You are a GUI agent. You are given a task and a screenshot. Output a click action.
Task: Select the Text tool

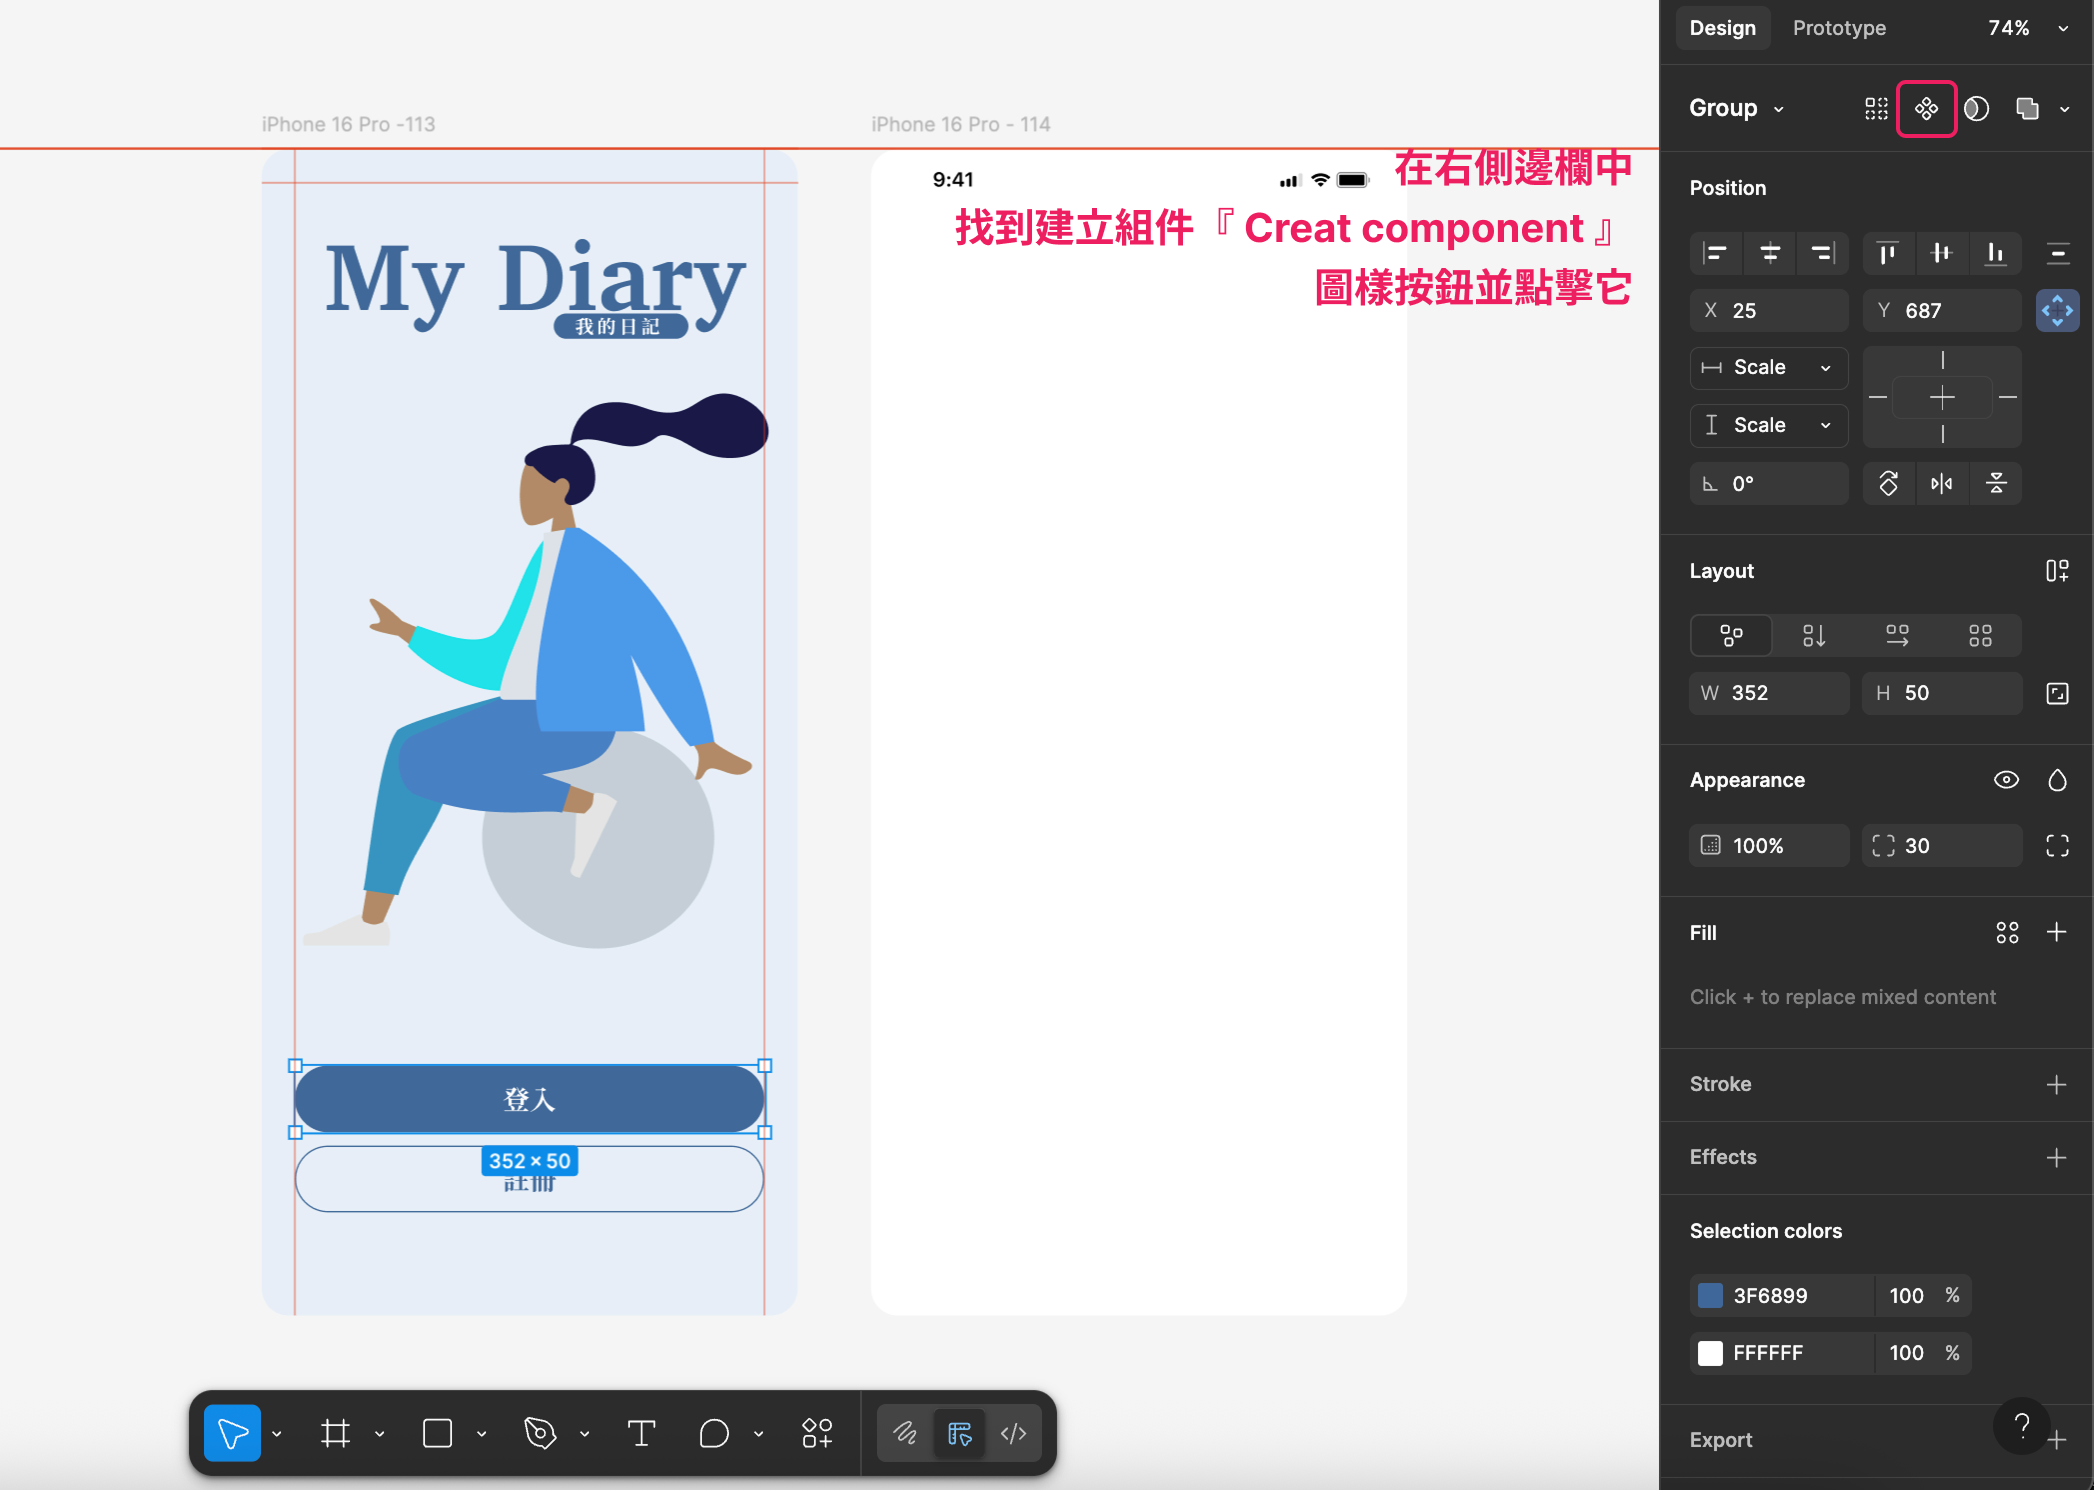[641, 1433]
